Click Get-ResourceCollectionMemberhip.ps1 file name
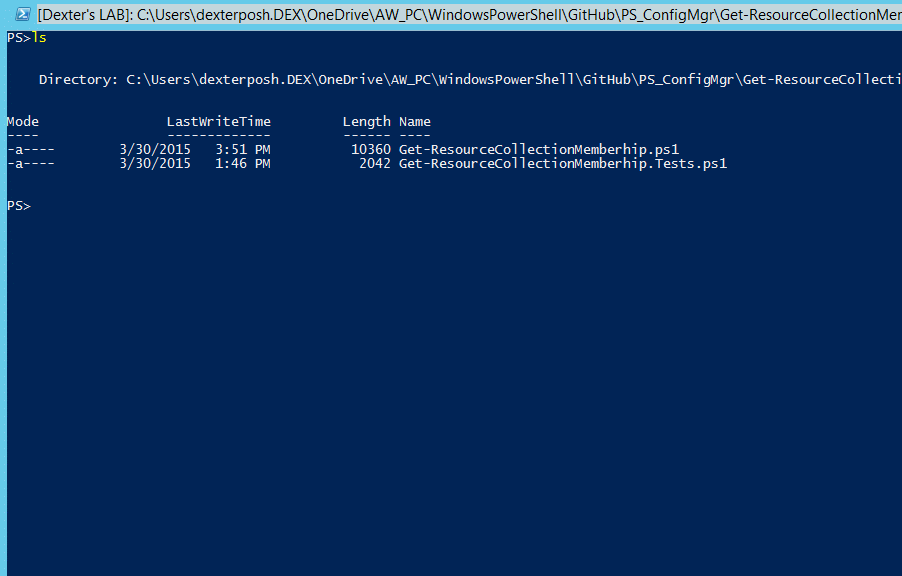The image size is (902, 576). pyautogui.click(x=539, y=150)
